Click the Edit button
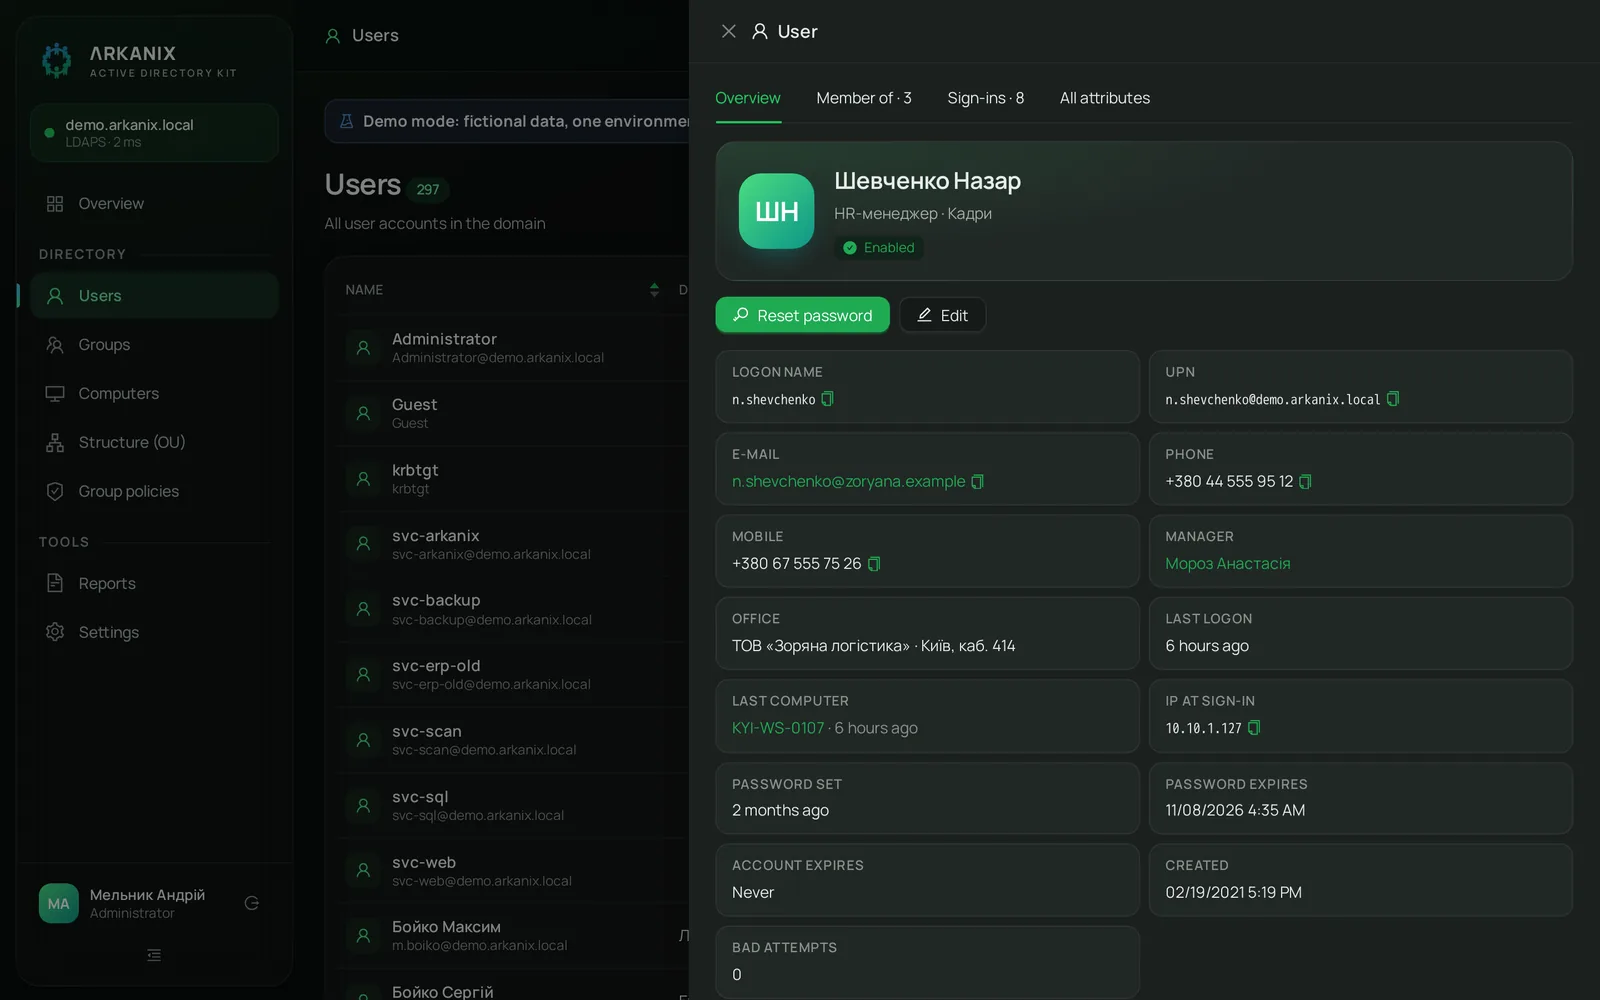The height and width of the screenshot is (1000, 1600). 942,315
